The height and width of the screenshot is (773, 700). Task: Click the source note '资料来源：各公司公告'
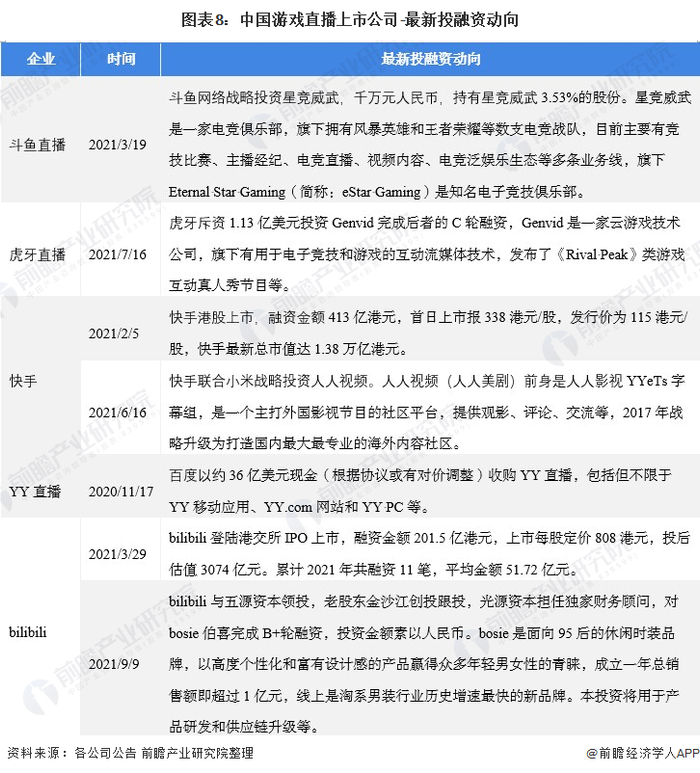click(72, 753)
